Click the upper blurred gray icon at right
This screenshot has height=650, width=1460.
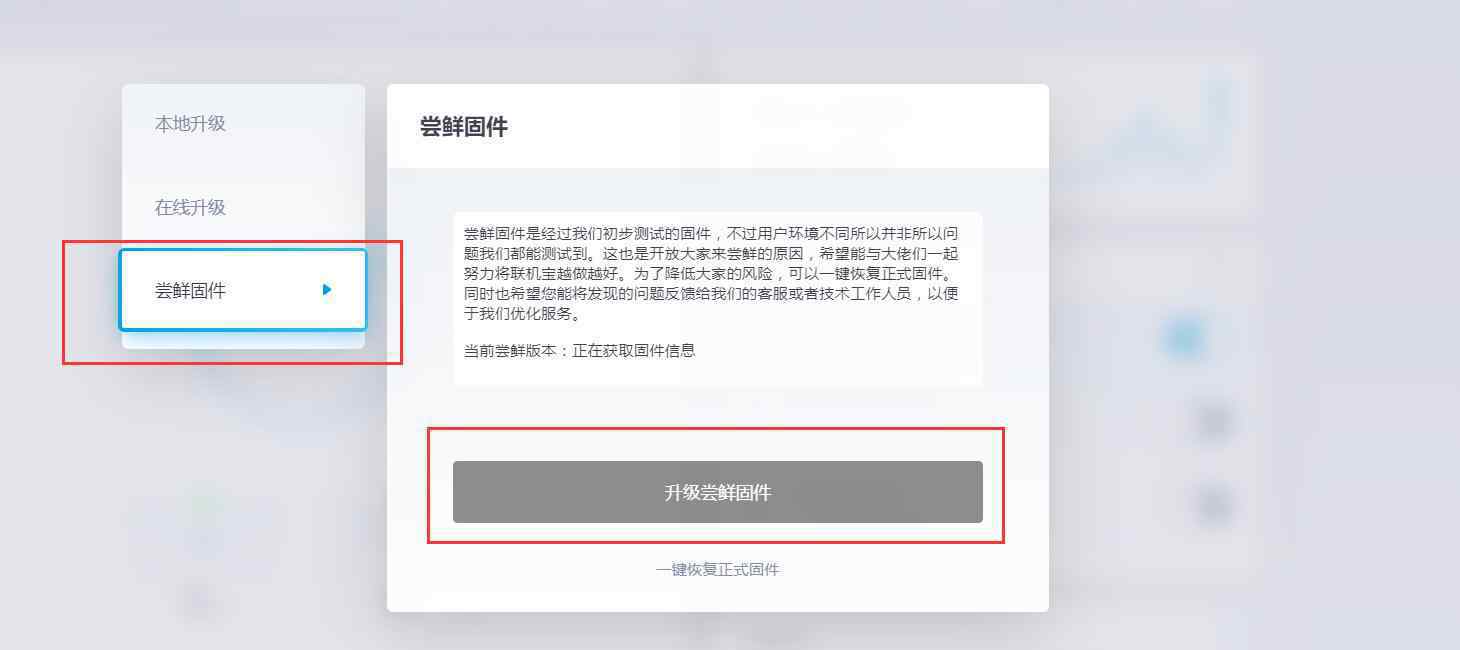tap(1213, 422)
